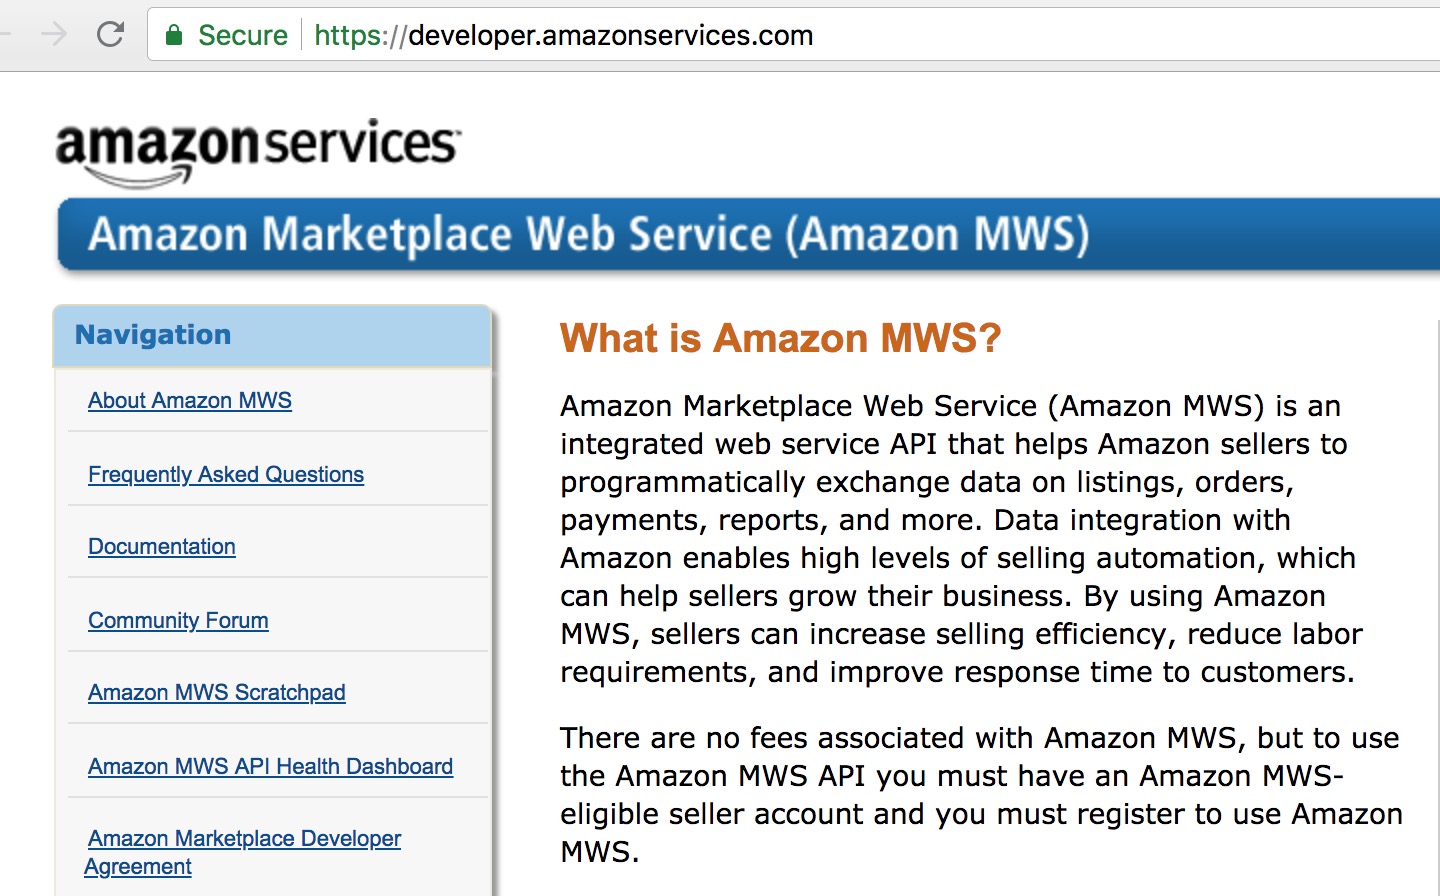Open Frequently Asked Questions link
The height and width of the screenshot is (896, 1440).
(x=226, y=475)
